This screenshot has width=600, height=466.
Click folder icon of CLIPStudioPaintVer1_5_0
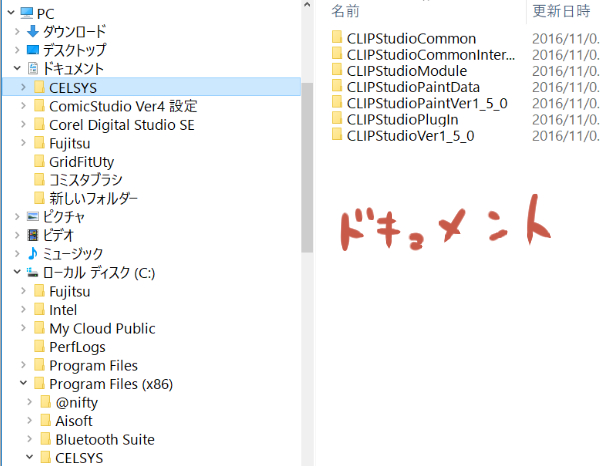click(x=337, y=102)
